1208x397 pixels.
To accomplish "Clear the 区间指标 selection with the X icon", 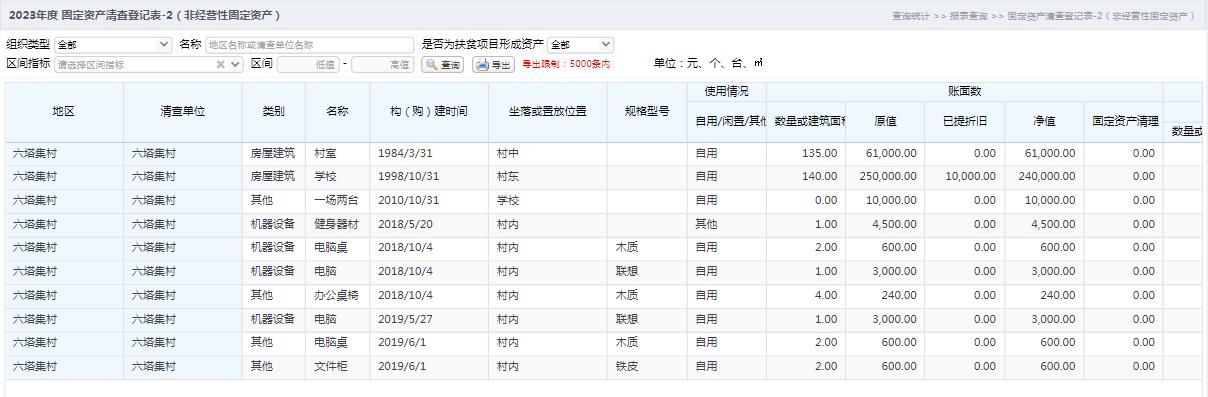I will (221, 64).
